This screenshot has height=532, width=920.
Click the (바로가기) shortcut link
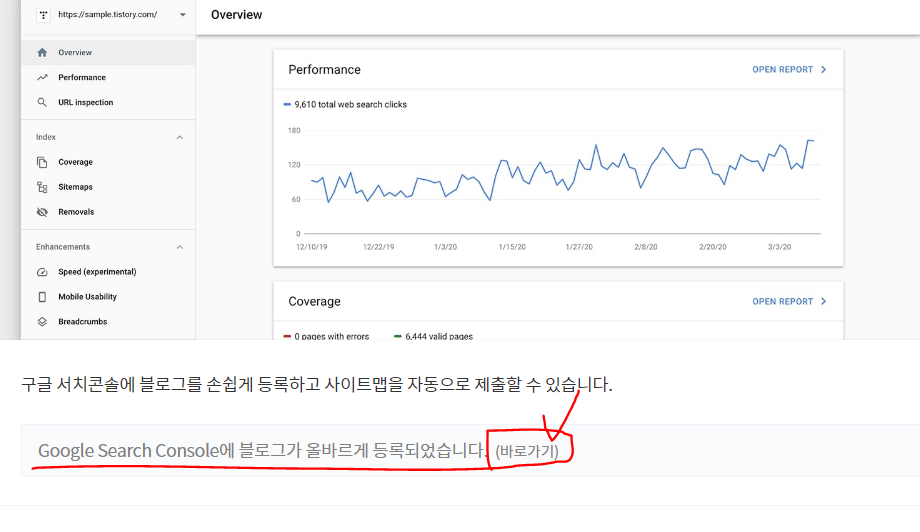pos(527,451)
